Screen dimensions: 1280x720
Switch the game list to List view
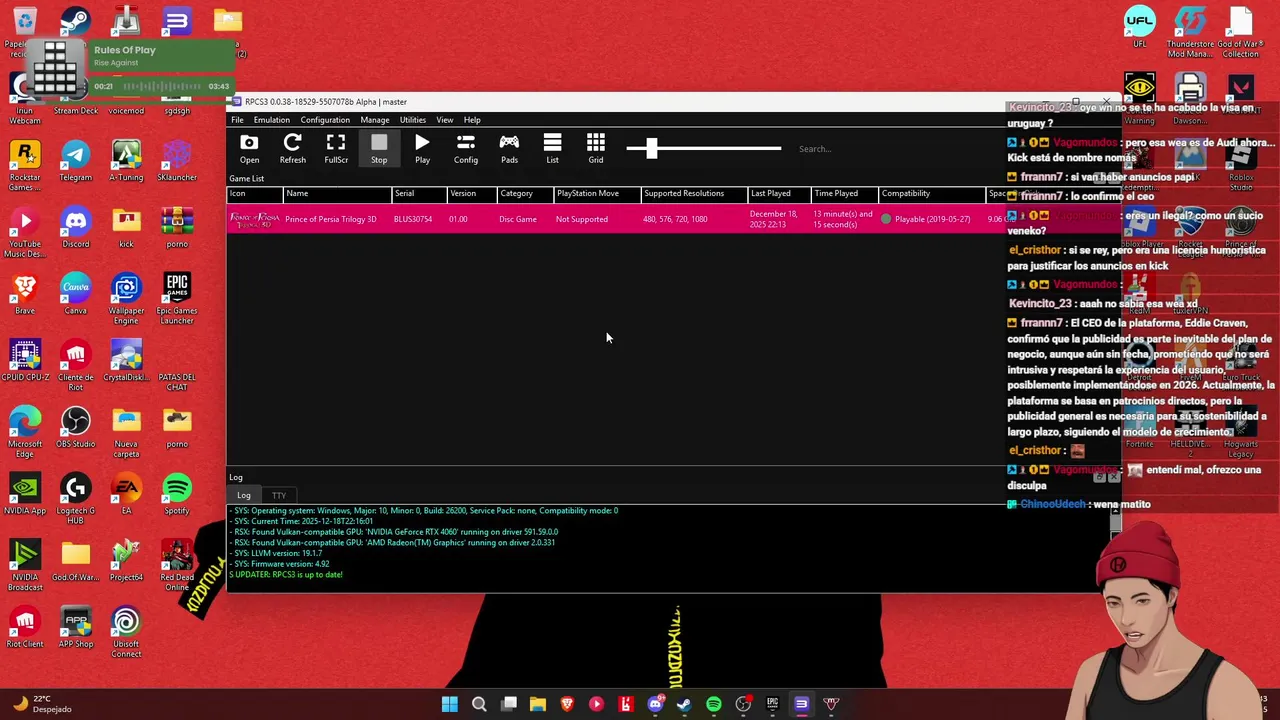tap(552, 149)
